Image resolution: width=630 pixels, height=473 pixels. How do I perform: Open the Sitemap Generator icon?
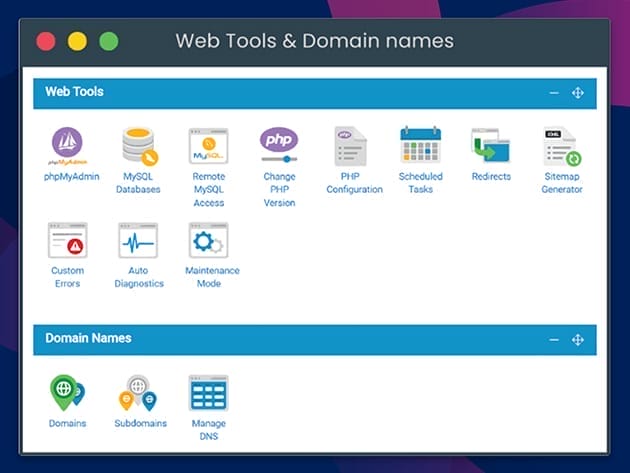[x=562, y=146]
